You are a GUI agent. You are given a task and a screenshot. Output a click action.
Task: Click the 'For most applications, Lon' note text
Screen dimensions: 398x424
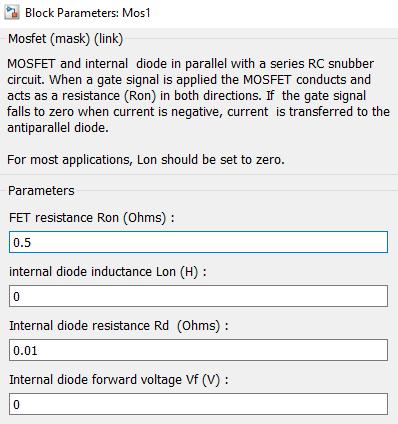[146, 160]
